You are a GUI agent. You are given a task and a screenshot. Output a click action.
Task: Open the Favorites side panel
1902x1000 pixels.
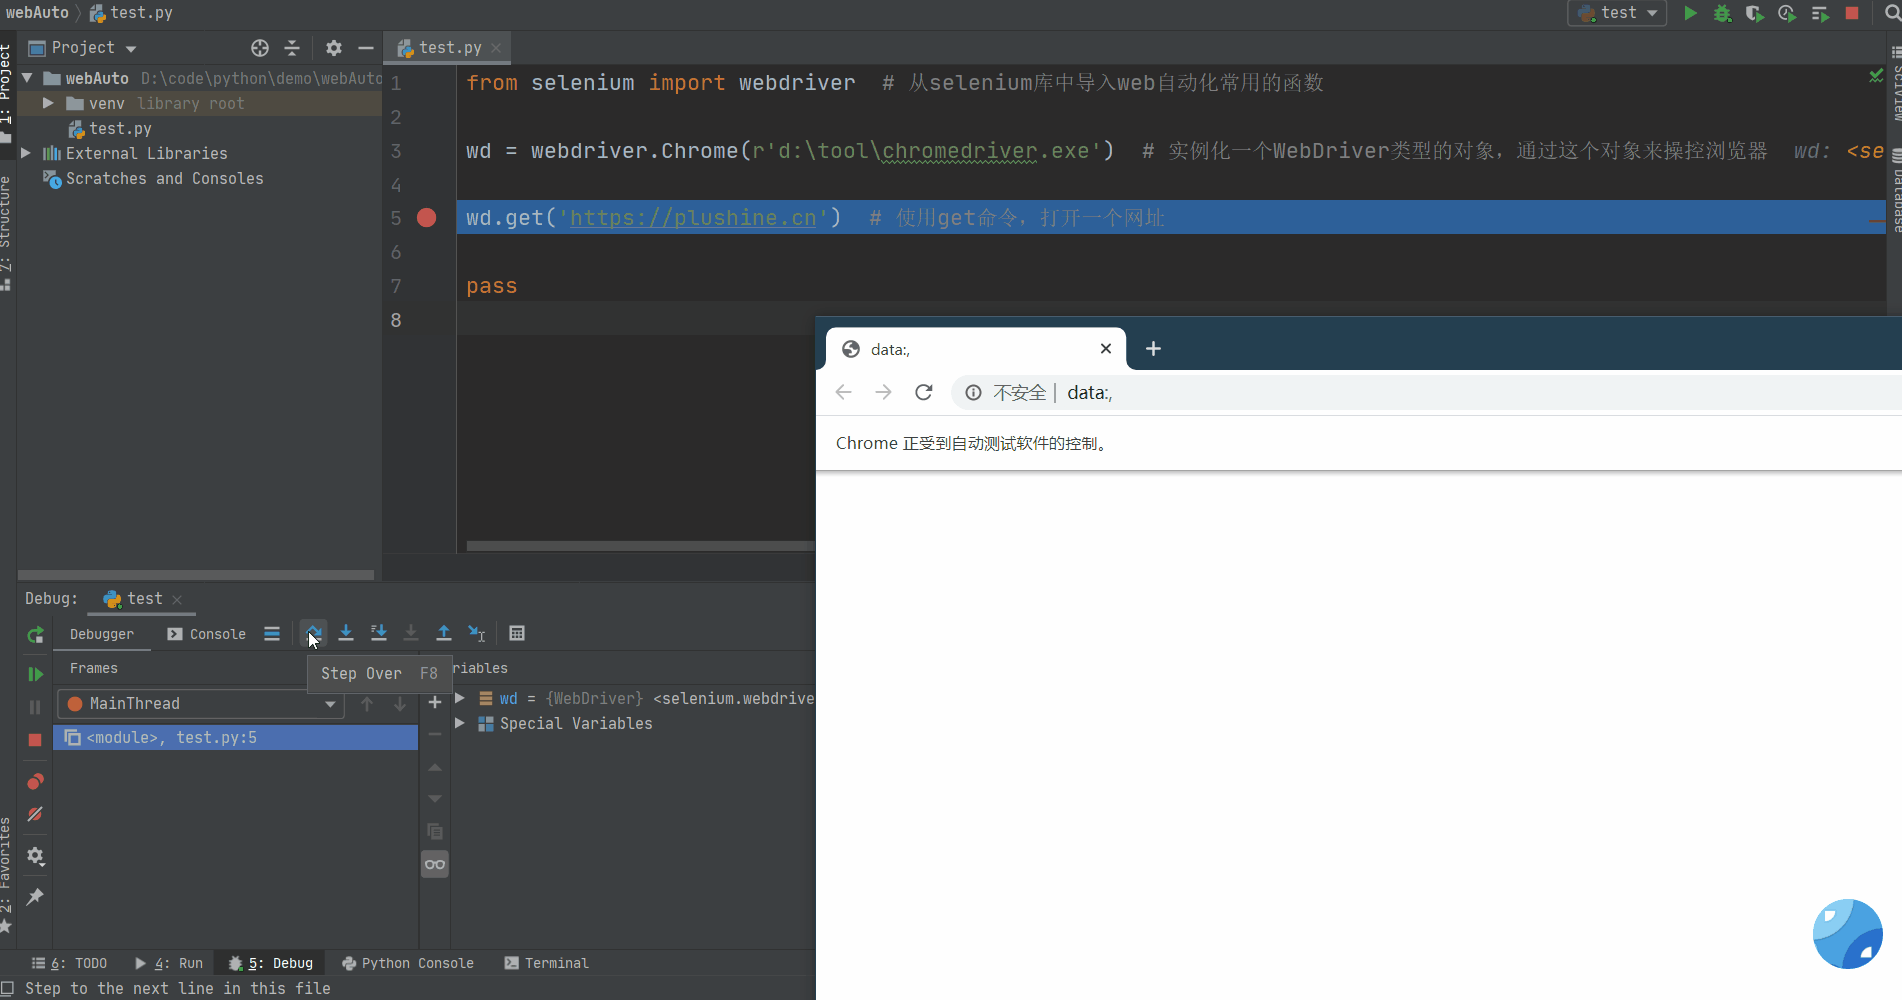[6, 875]
